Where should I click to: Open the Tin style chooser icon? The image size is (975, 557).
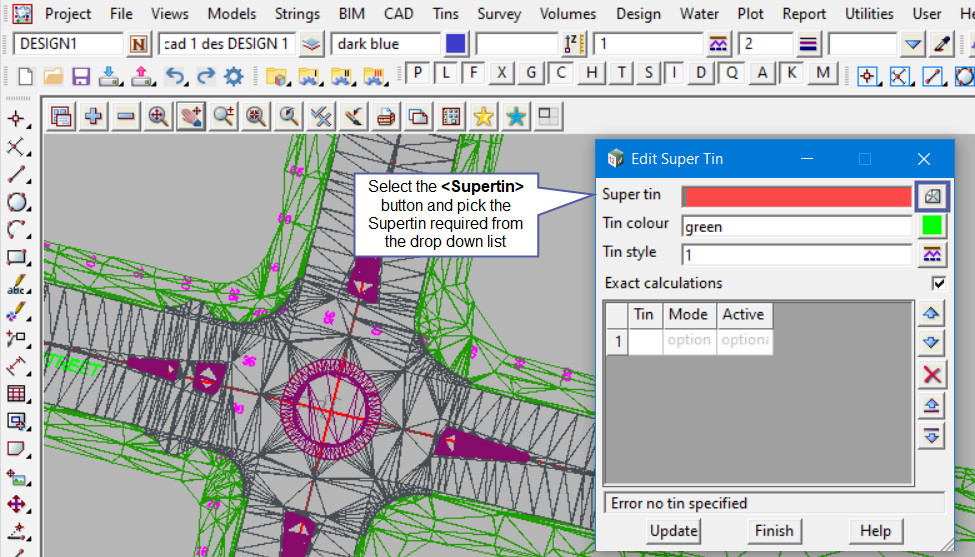point(931,254)
